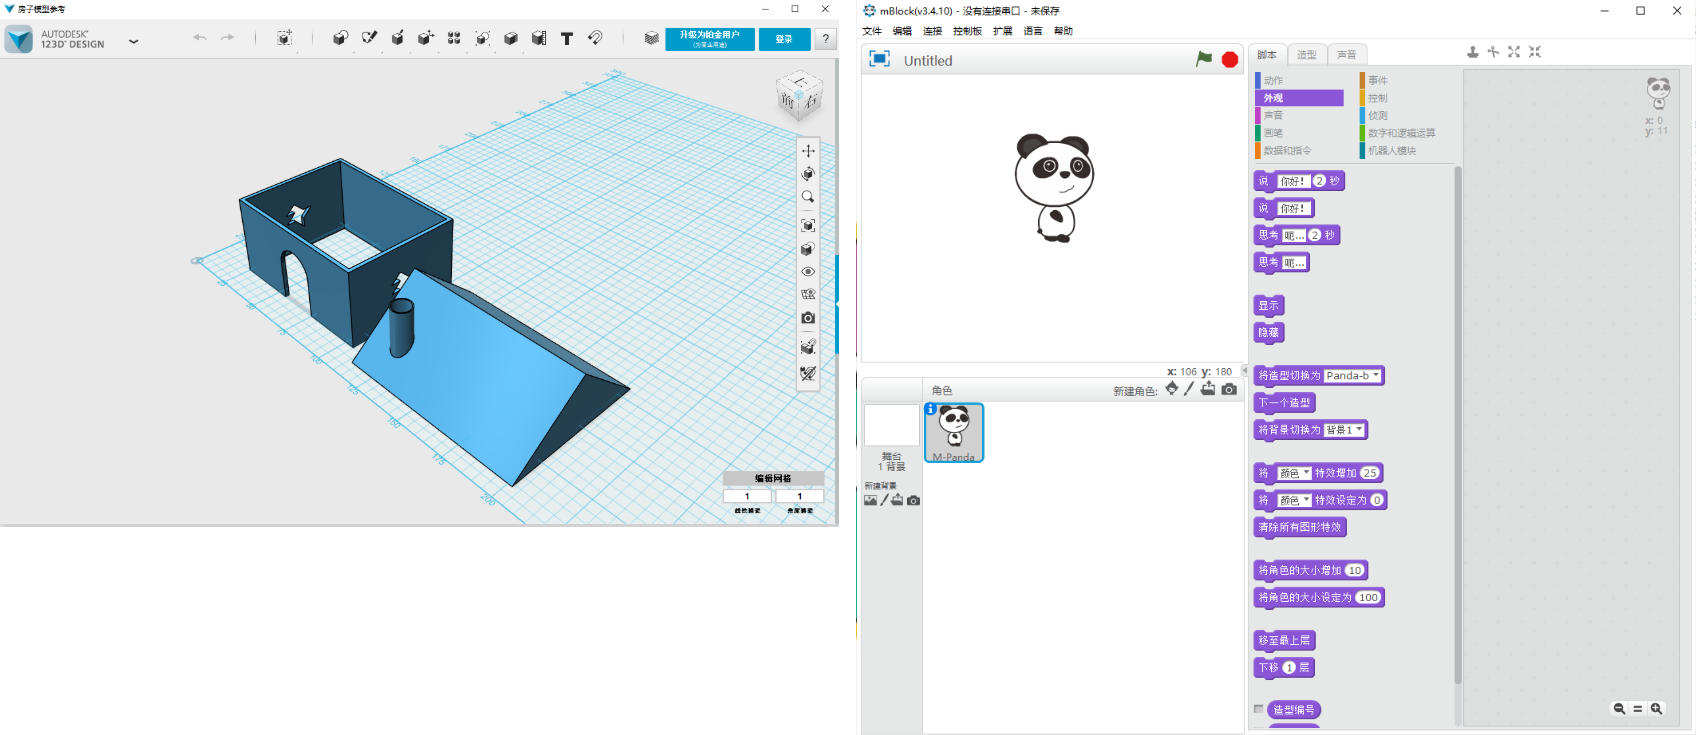1696x735 pixels.
Task: Click the 升级为铂金用户 upgrade button
Action: (x=710, y=39)
